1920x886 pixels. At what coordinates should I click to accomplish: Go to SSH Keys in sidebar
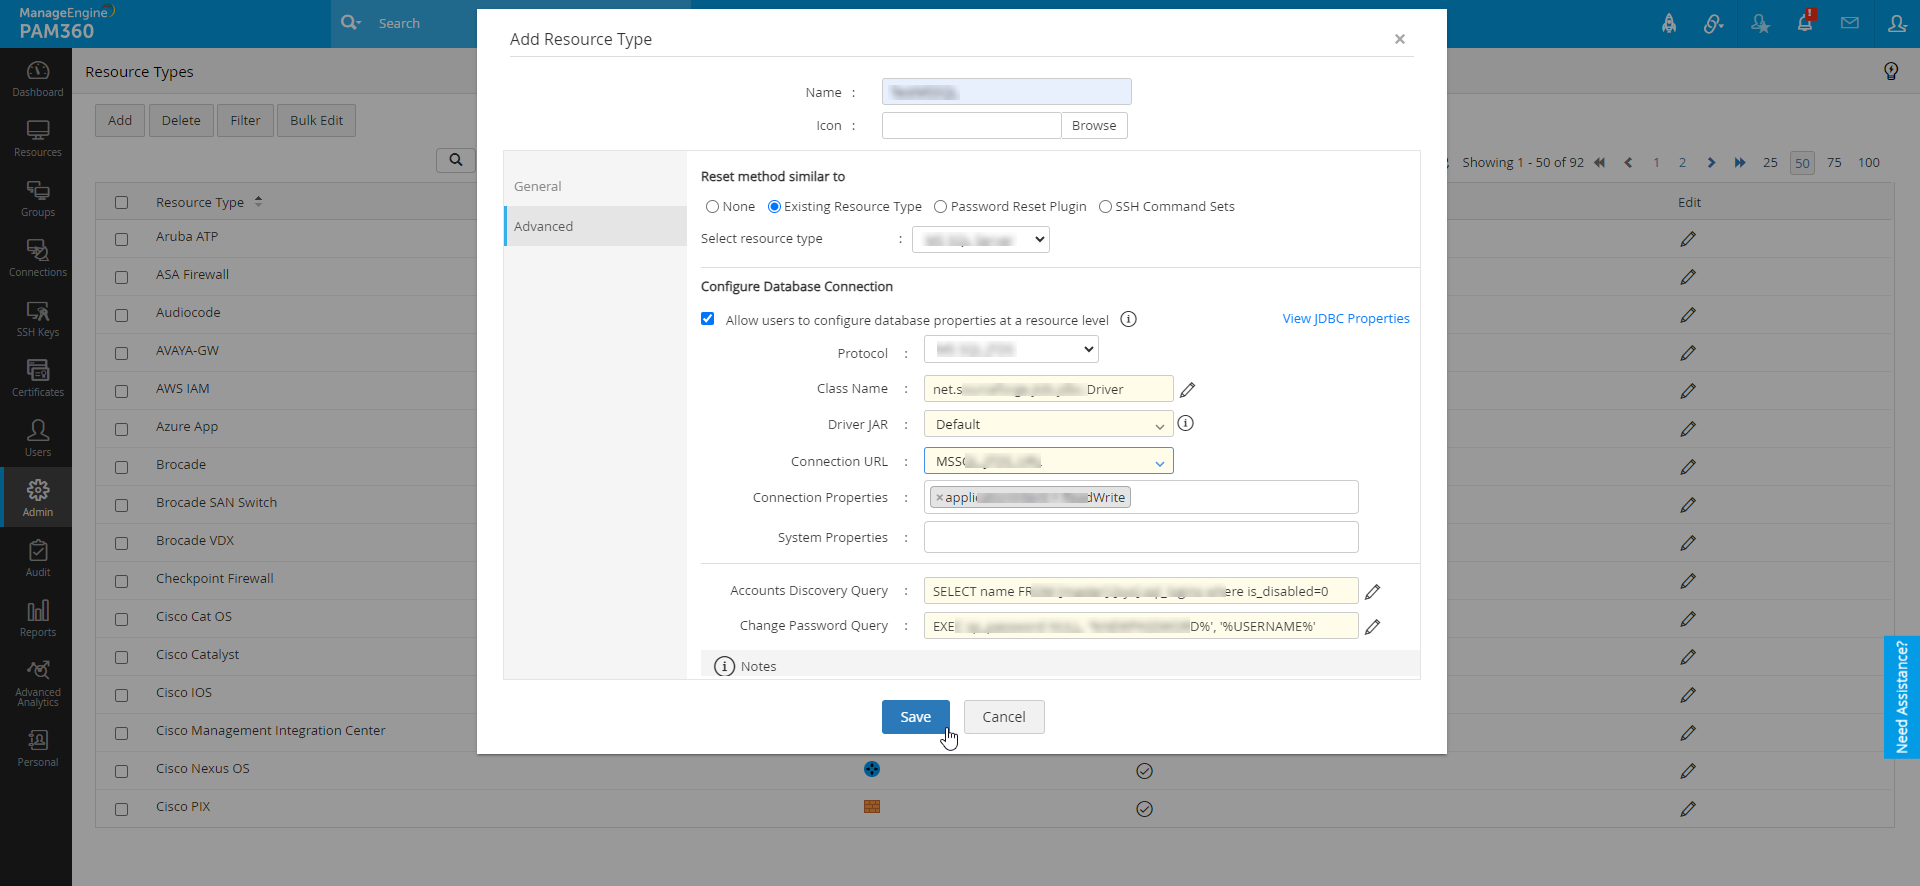coord(37,318)
